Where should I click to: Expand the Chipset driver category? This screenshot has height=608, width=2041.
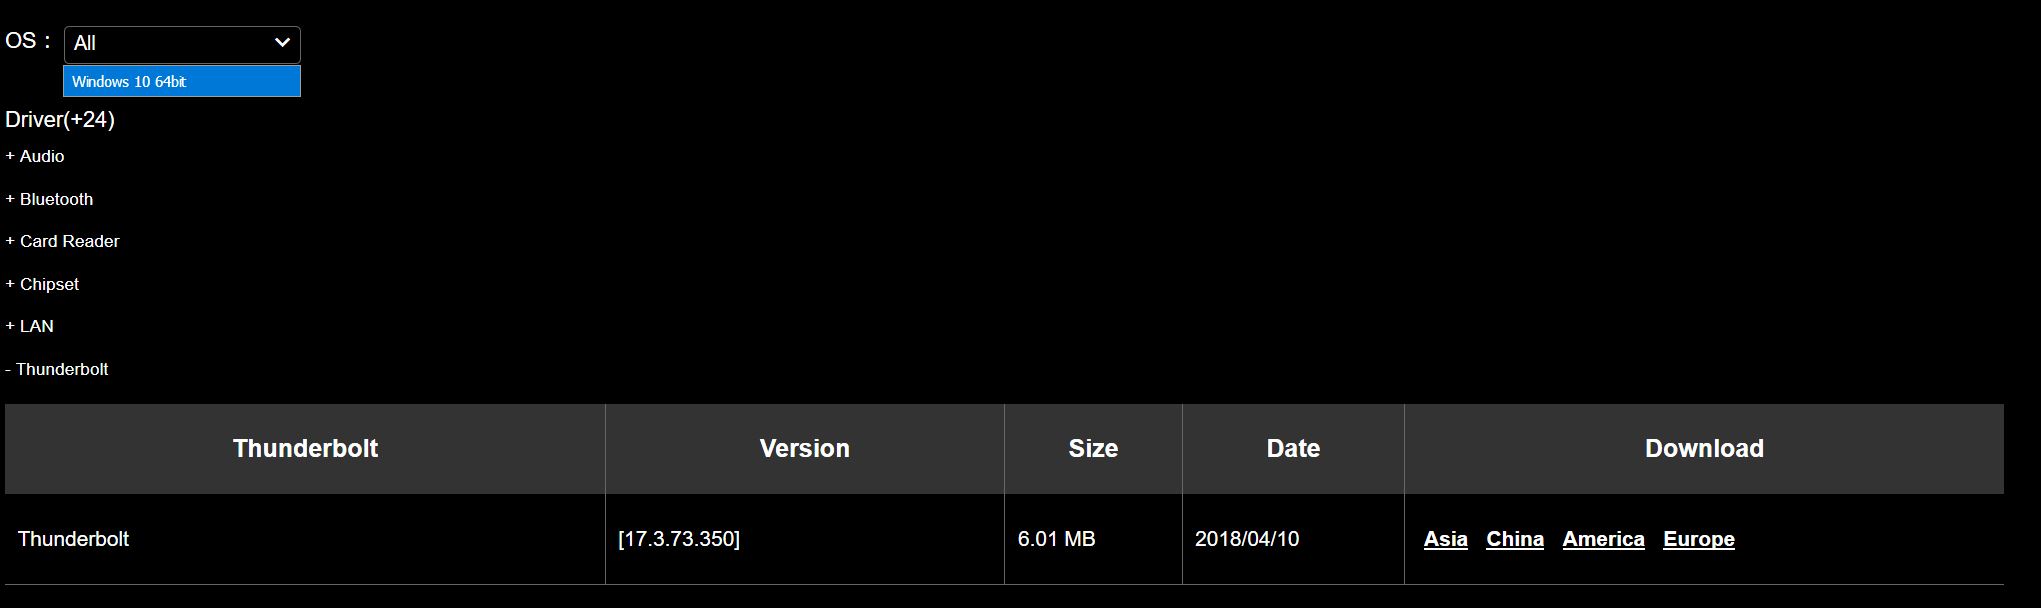(x=42, y=284)
